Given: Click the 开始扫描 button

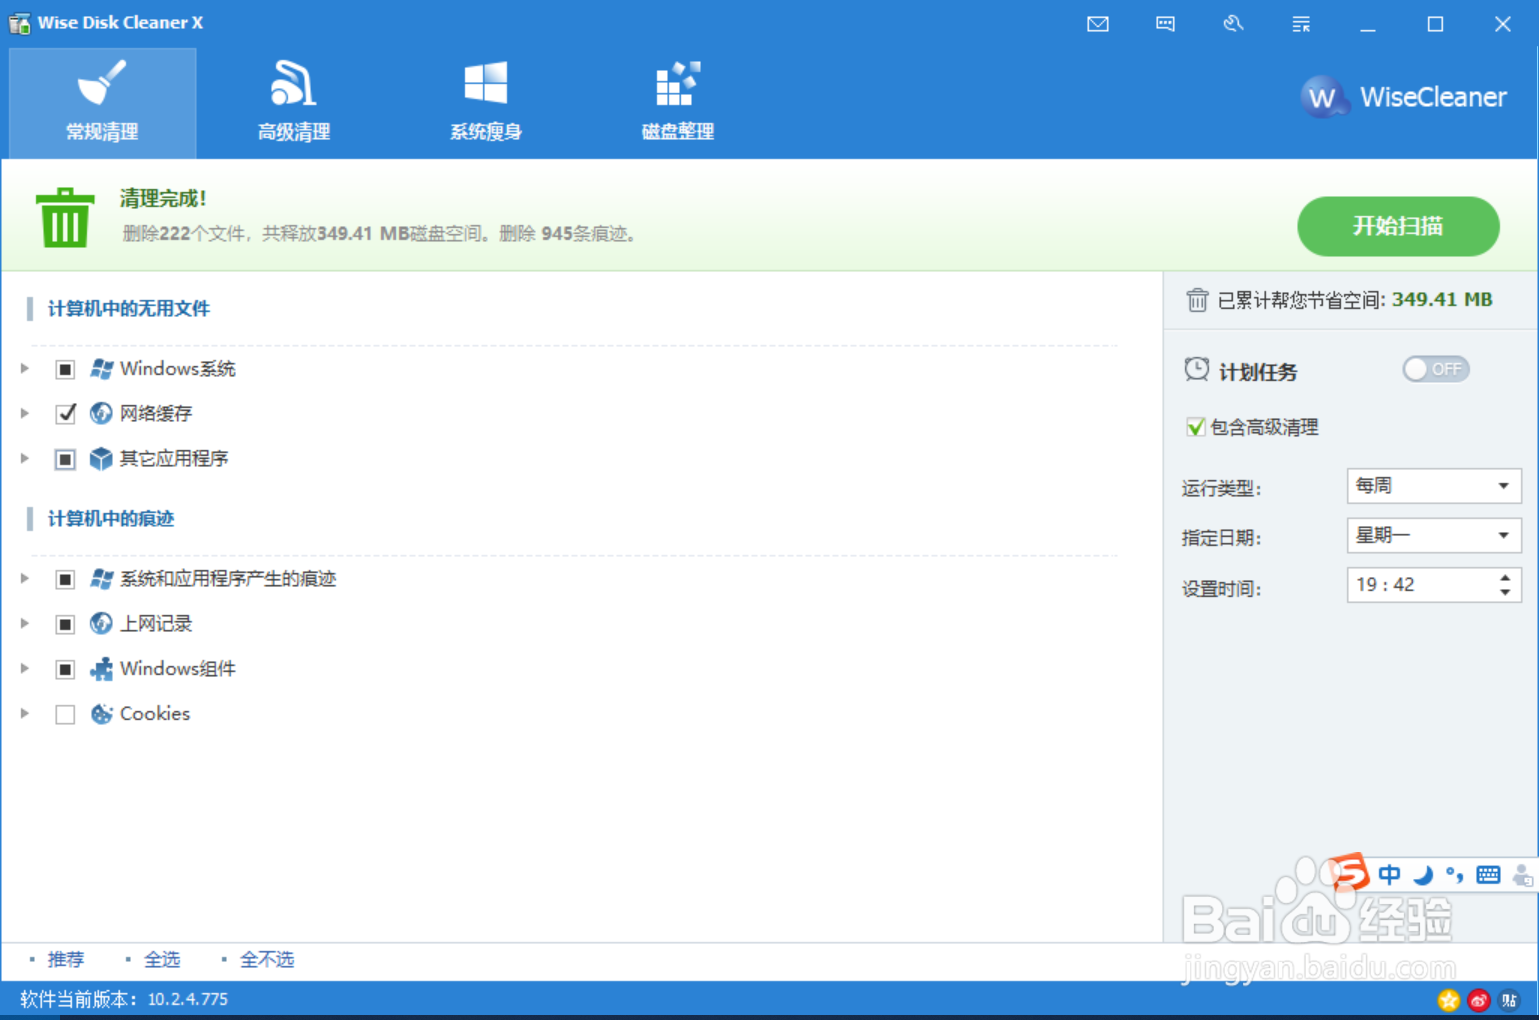Looking at the screenshot, I should point(1398,226).
